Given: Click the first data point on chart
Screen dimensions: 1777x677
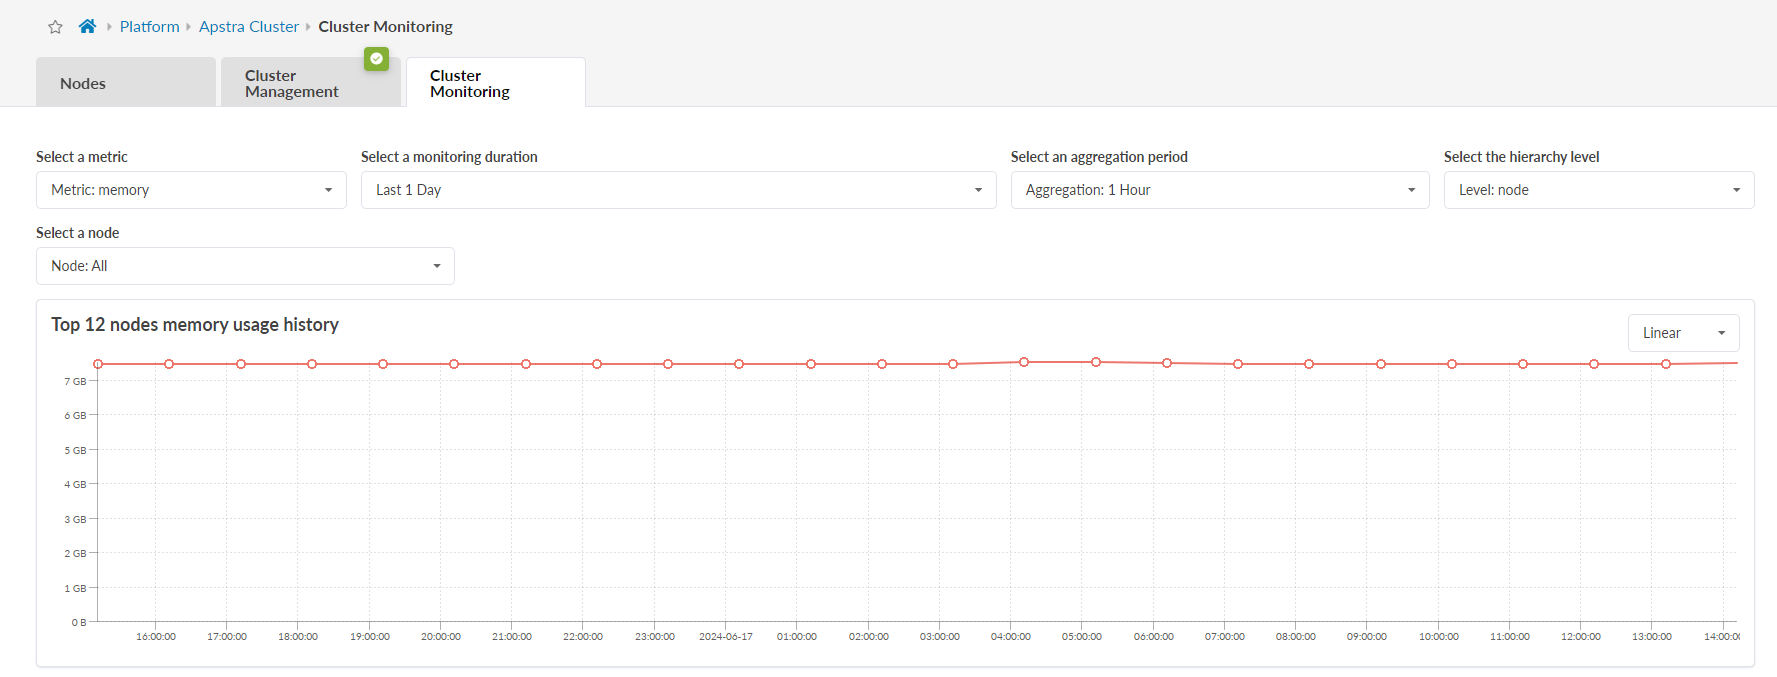Looking at the screenshot, I should tap(98, 364).
